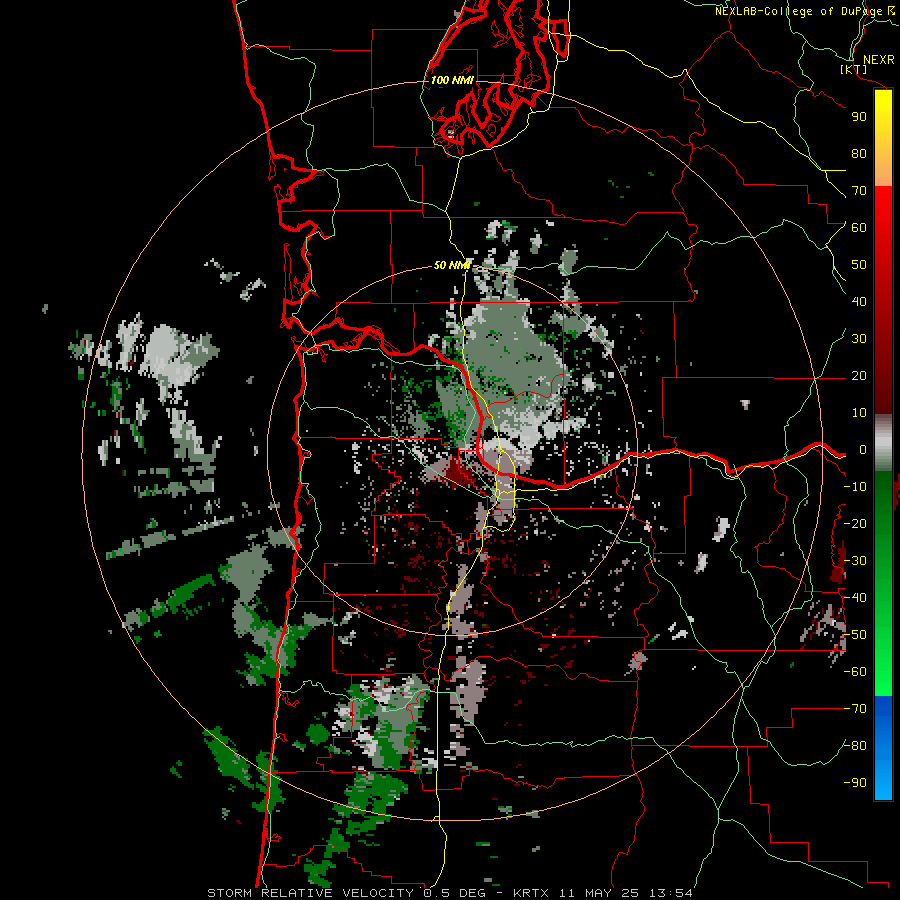Select the gray zero-velocity segment of the color bar
The width and height of the screenshot is (900, 900).
[883, 442]
